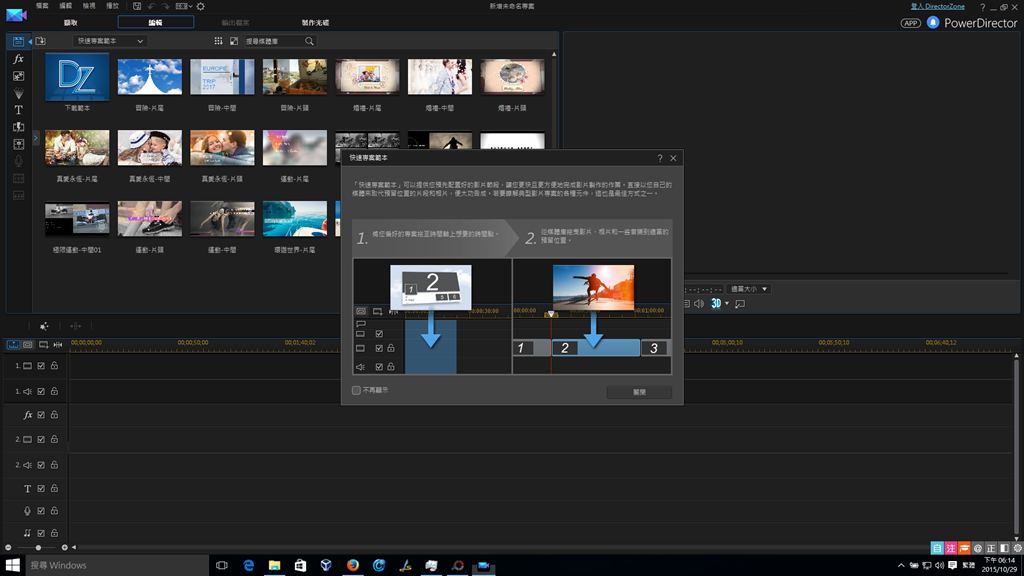Click the redo arrow in top toolbar
The image size is (1024, 576).
pyautogui.click(x=166, y=6)
